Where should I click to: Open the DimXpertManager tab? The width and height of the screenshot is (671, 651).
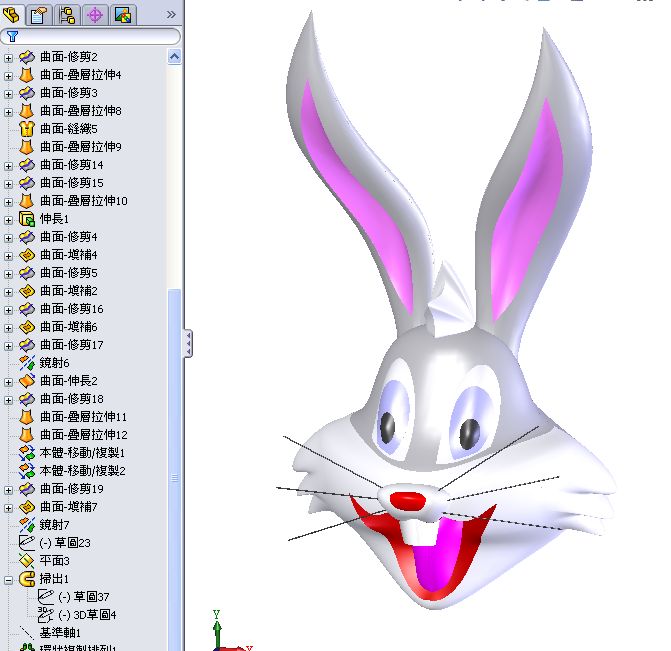click(95, 15)
